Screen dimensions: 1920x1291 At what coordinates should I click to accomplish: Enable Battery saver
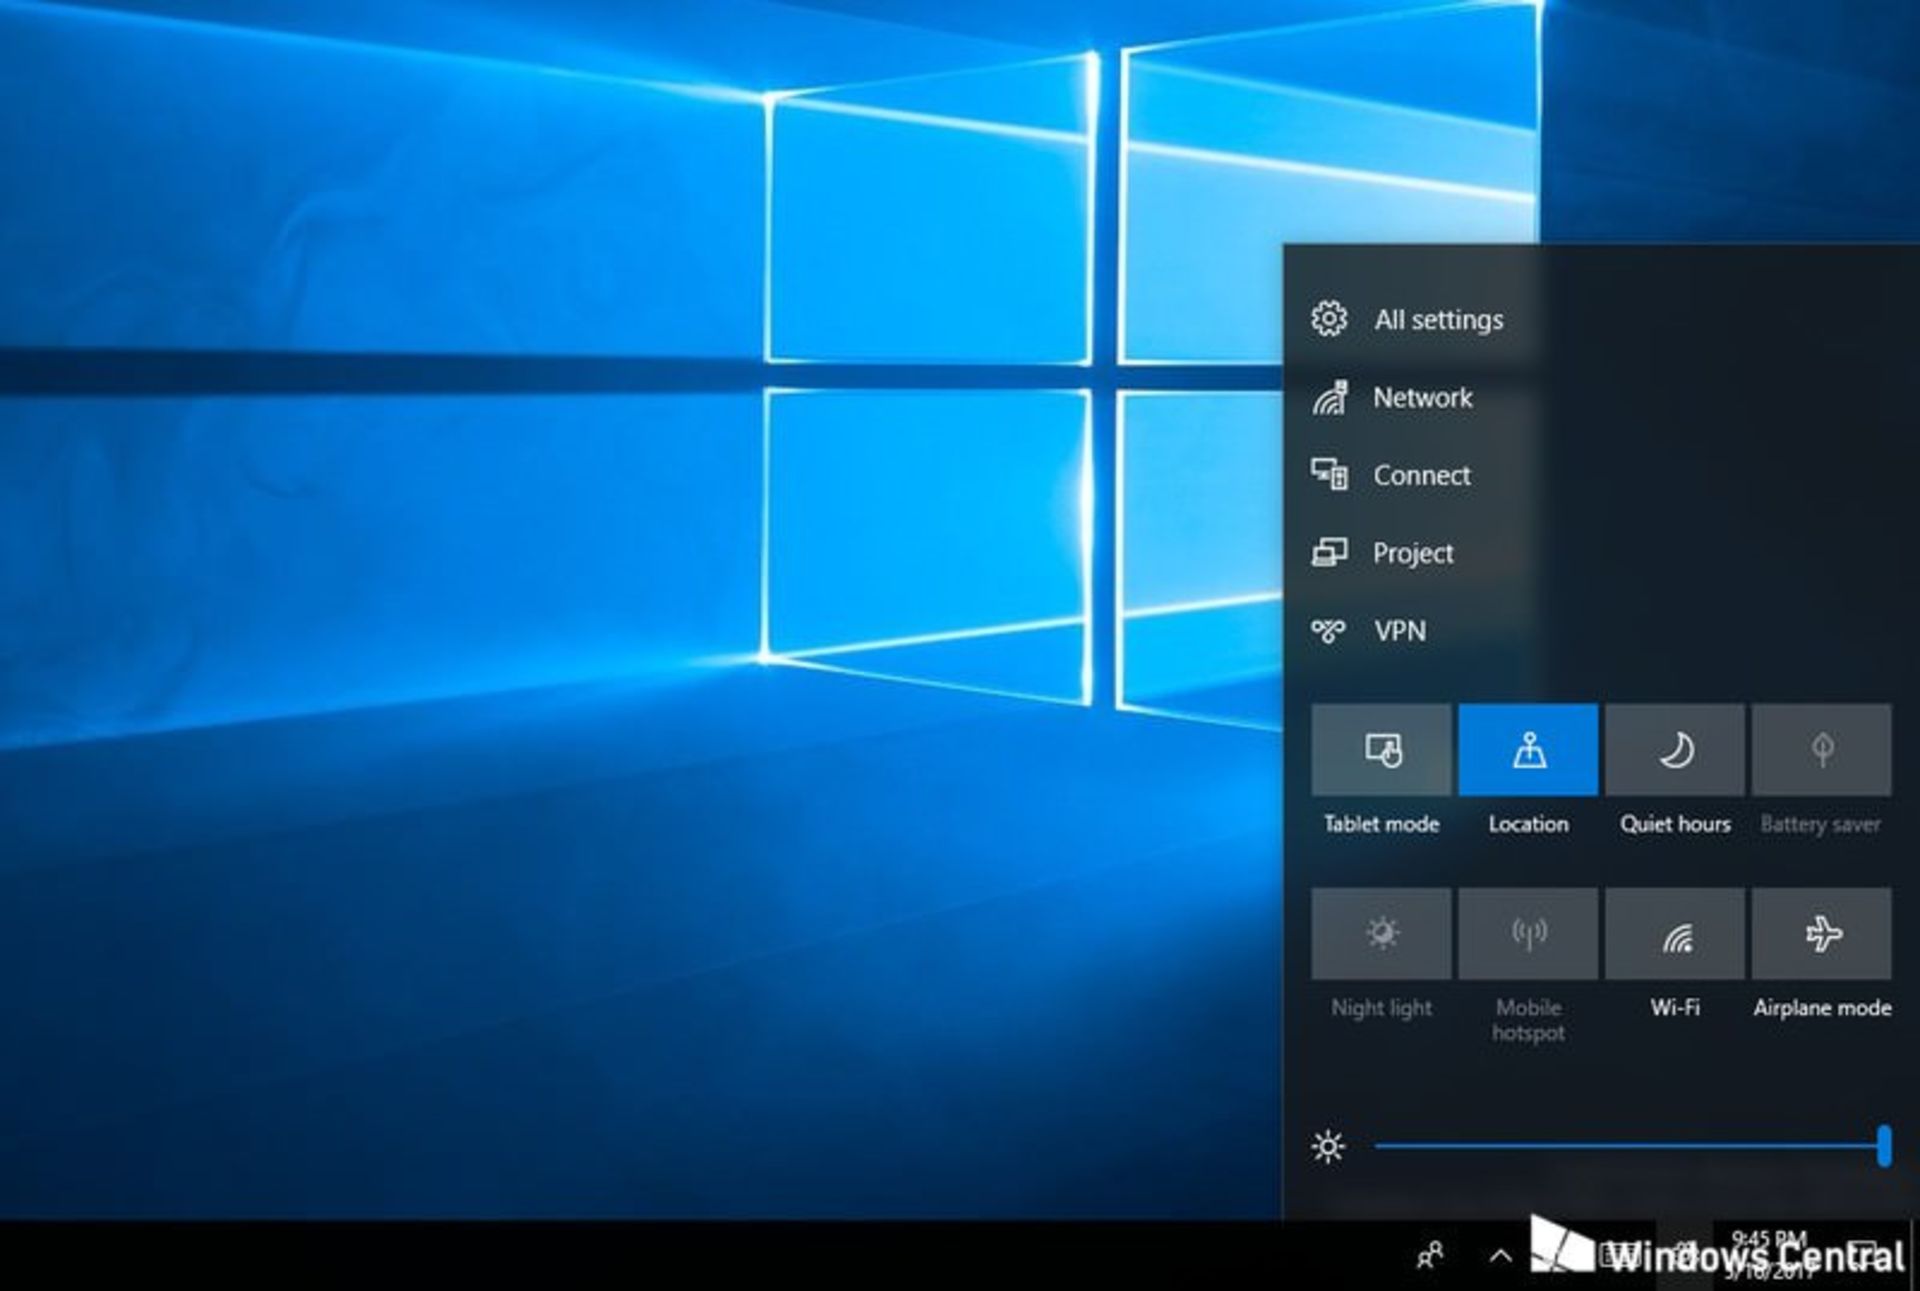click(1822, 750)
